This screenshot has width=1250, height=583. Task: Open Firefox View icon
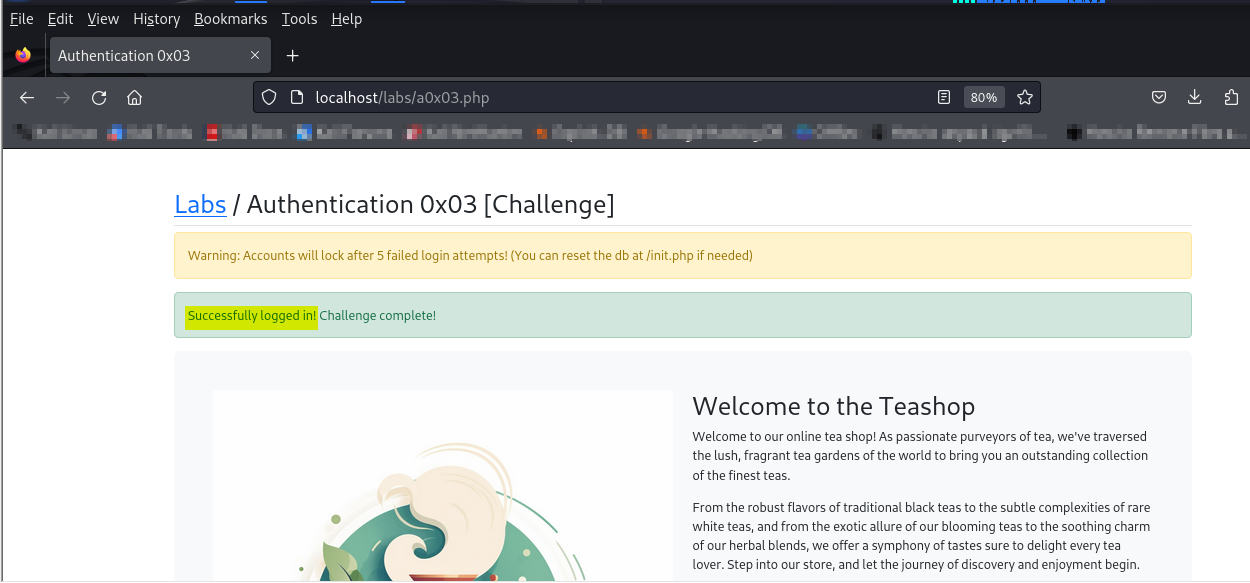(23, 55)
